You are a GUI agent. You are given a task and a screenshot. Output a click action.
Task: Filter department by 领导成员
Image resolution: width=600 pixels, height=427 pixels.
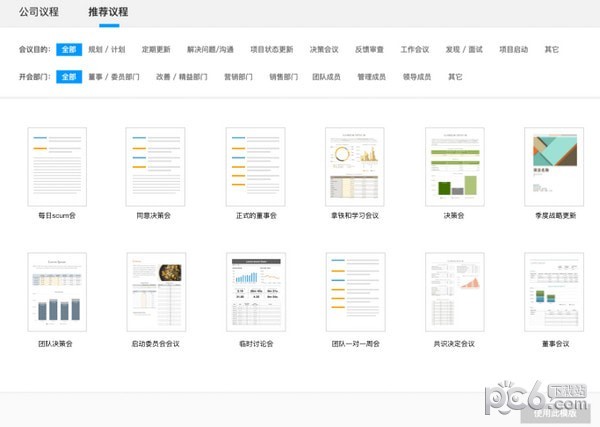[x=416, y=77]
